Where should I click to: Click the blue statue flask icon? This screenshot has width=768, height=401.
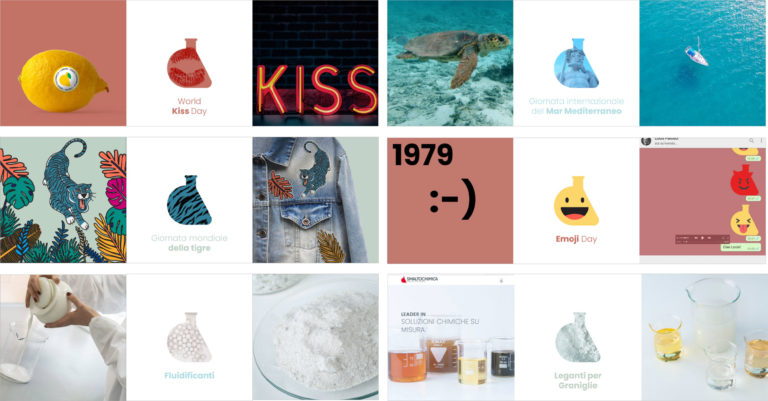click(x=576, y=63)
